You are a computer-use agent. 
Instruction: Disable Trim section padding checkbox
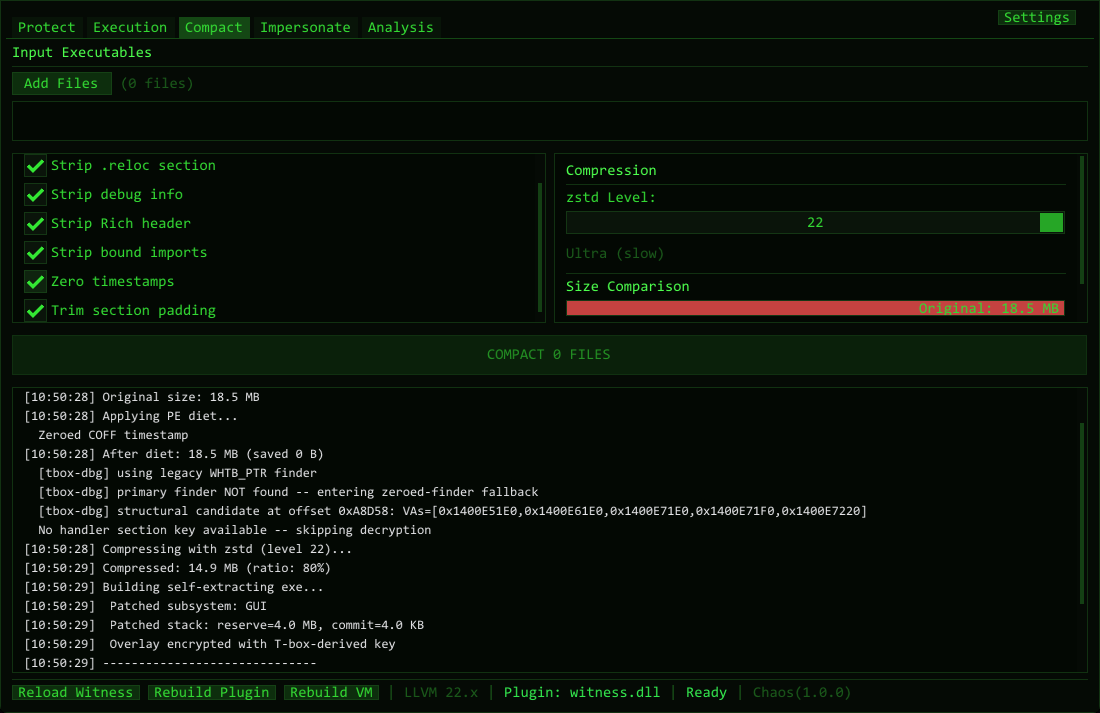[36, 311]
